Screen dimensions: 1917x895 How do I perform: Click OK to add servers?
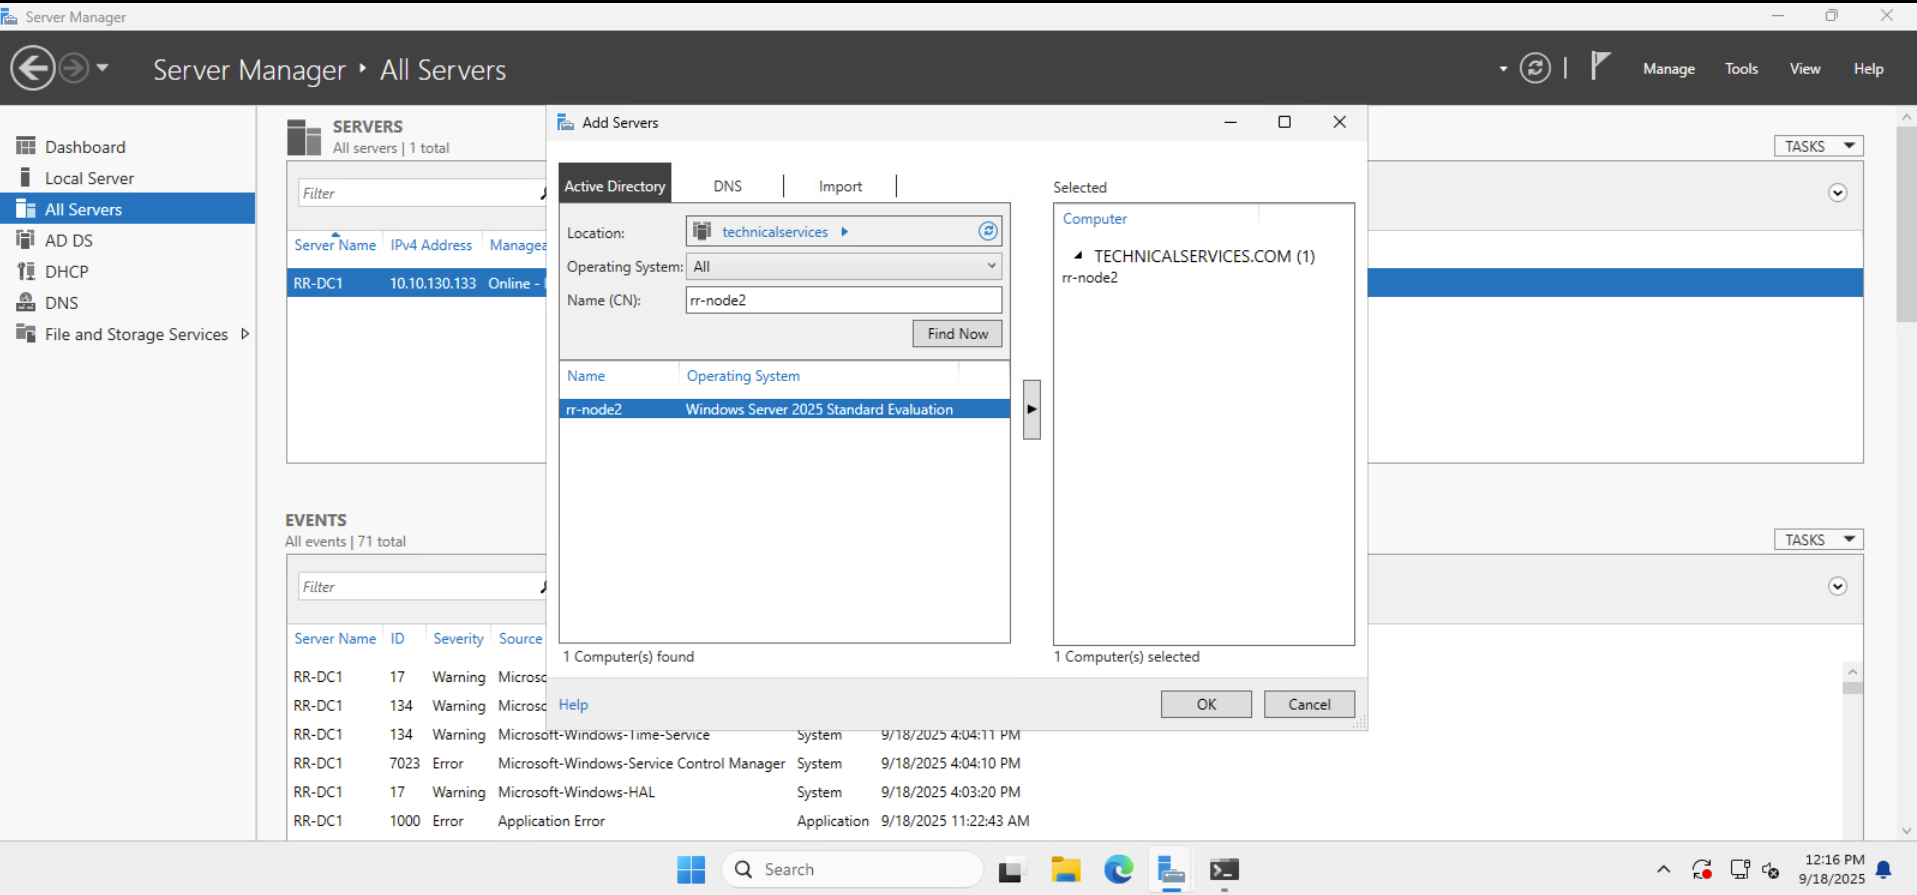pyautogui.click(x=1206, y=704)
